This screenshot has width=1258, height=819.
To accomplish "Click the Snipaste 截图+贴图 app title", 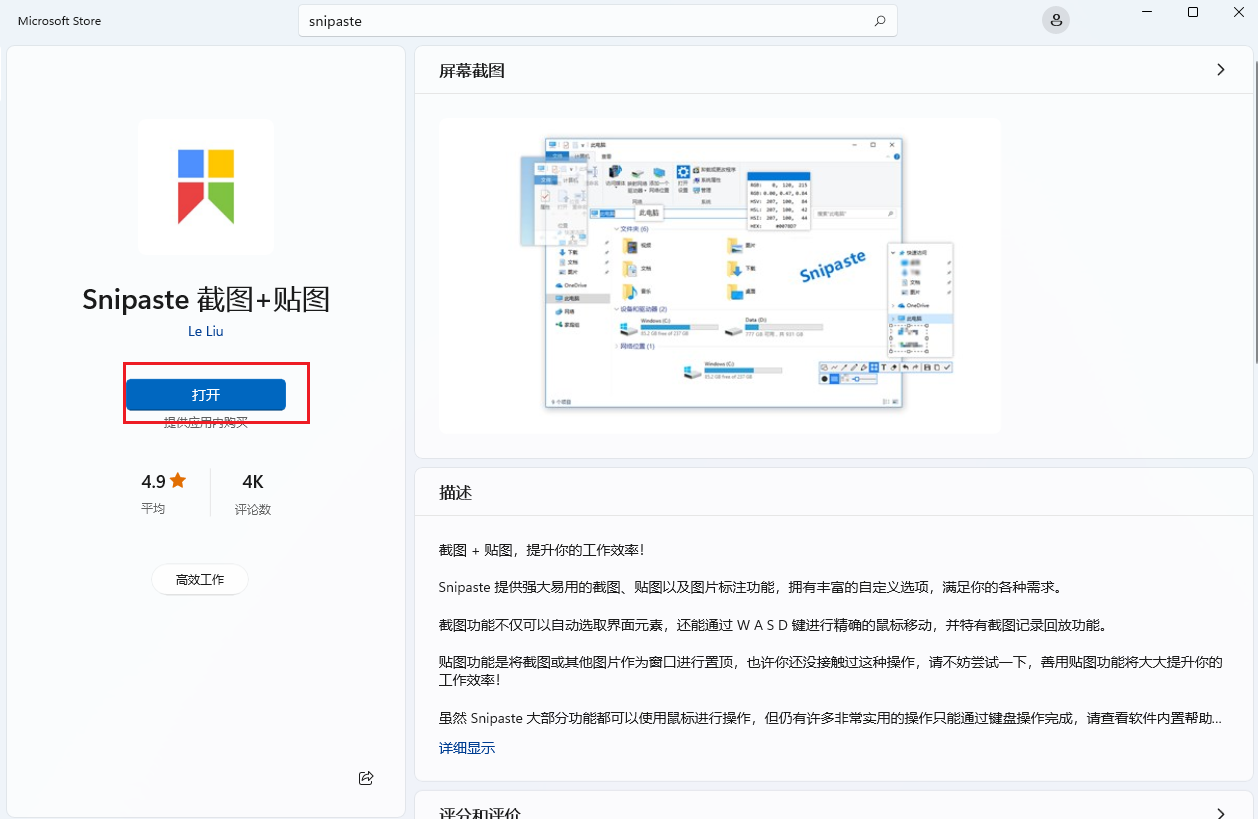I will (x=206, y=299).
